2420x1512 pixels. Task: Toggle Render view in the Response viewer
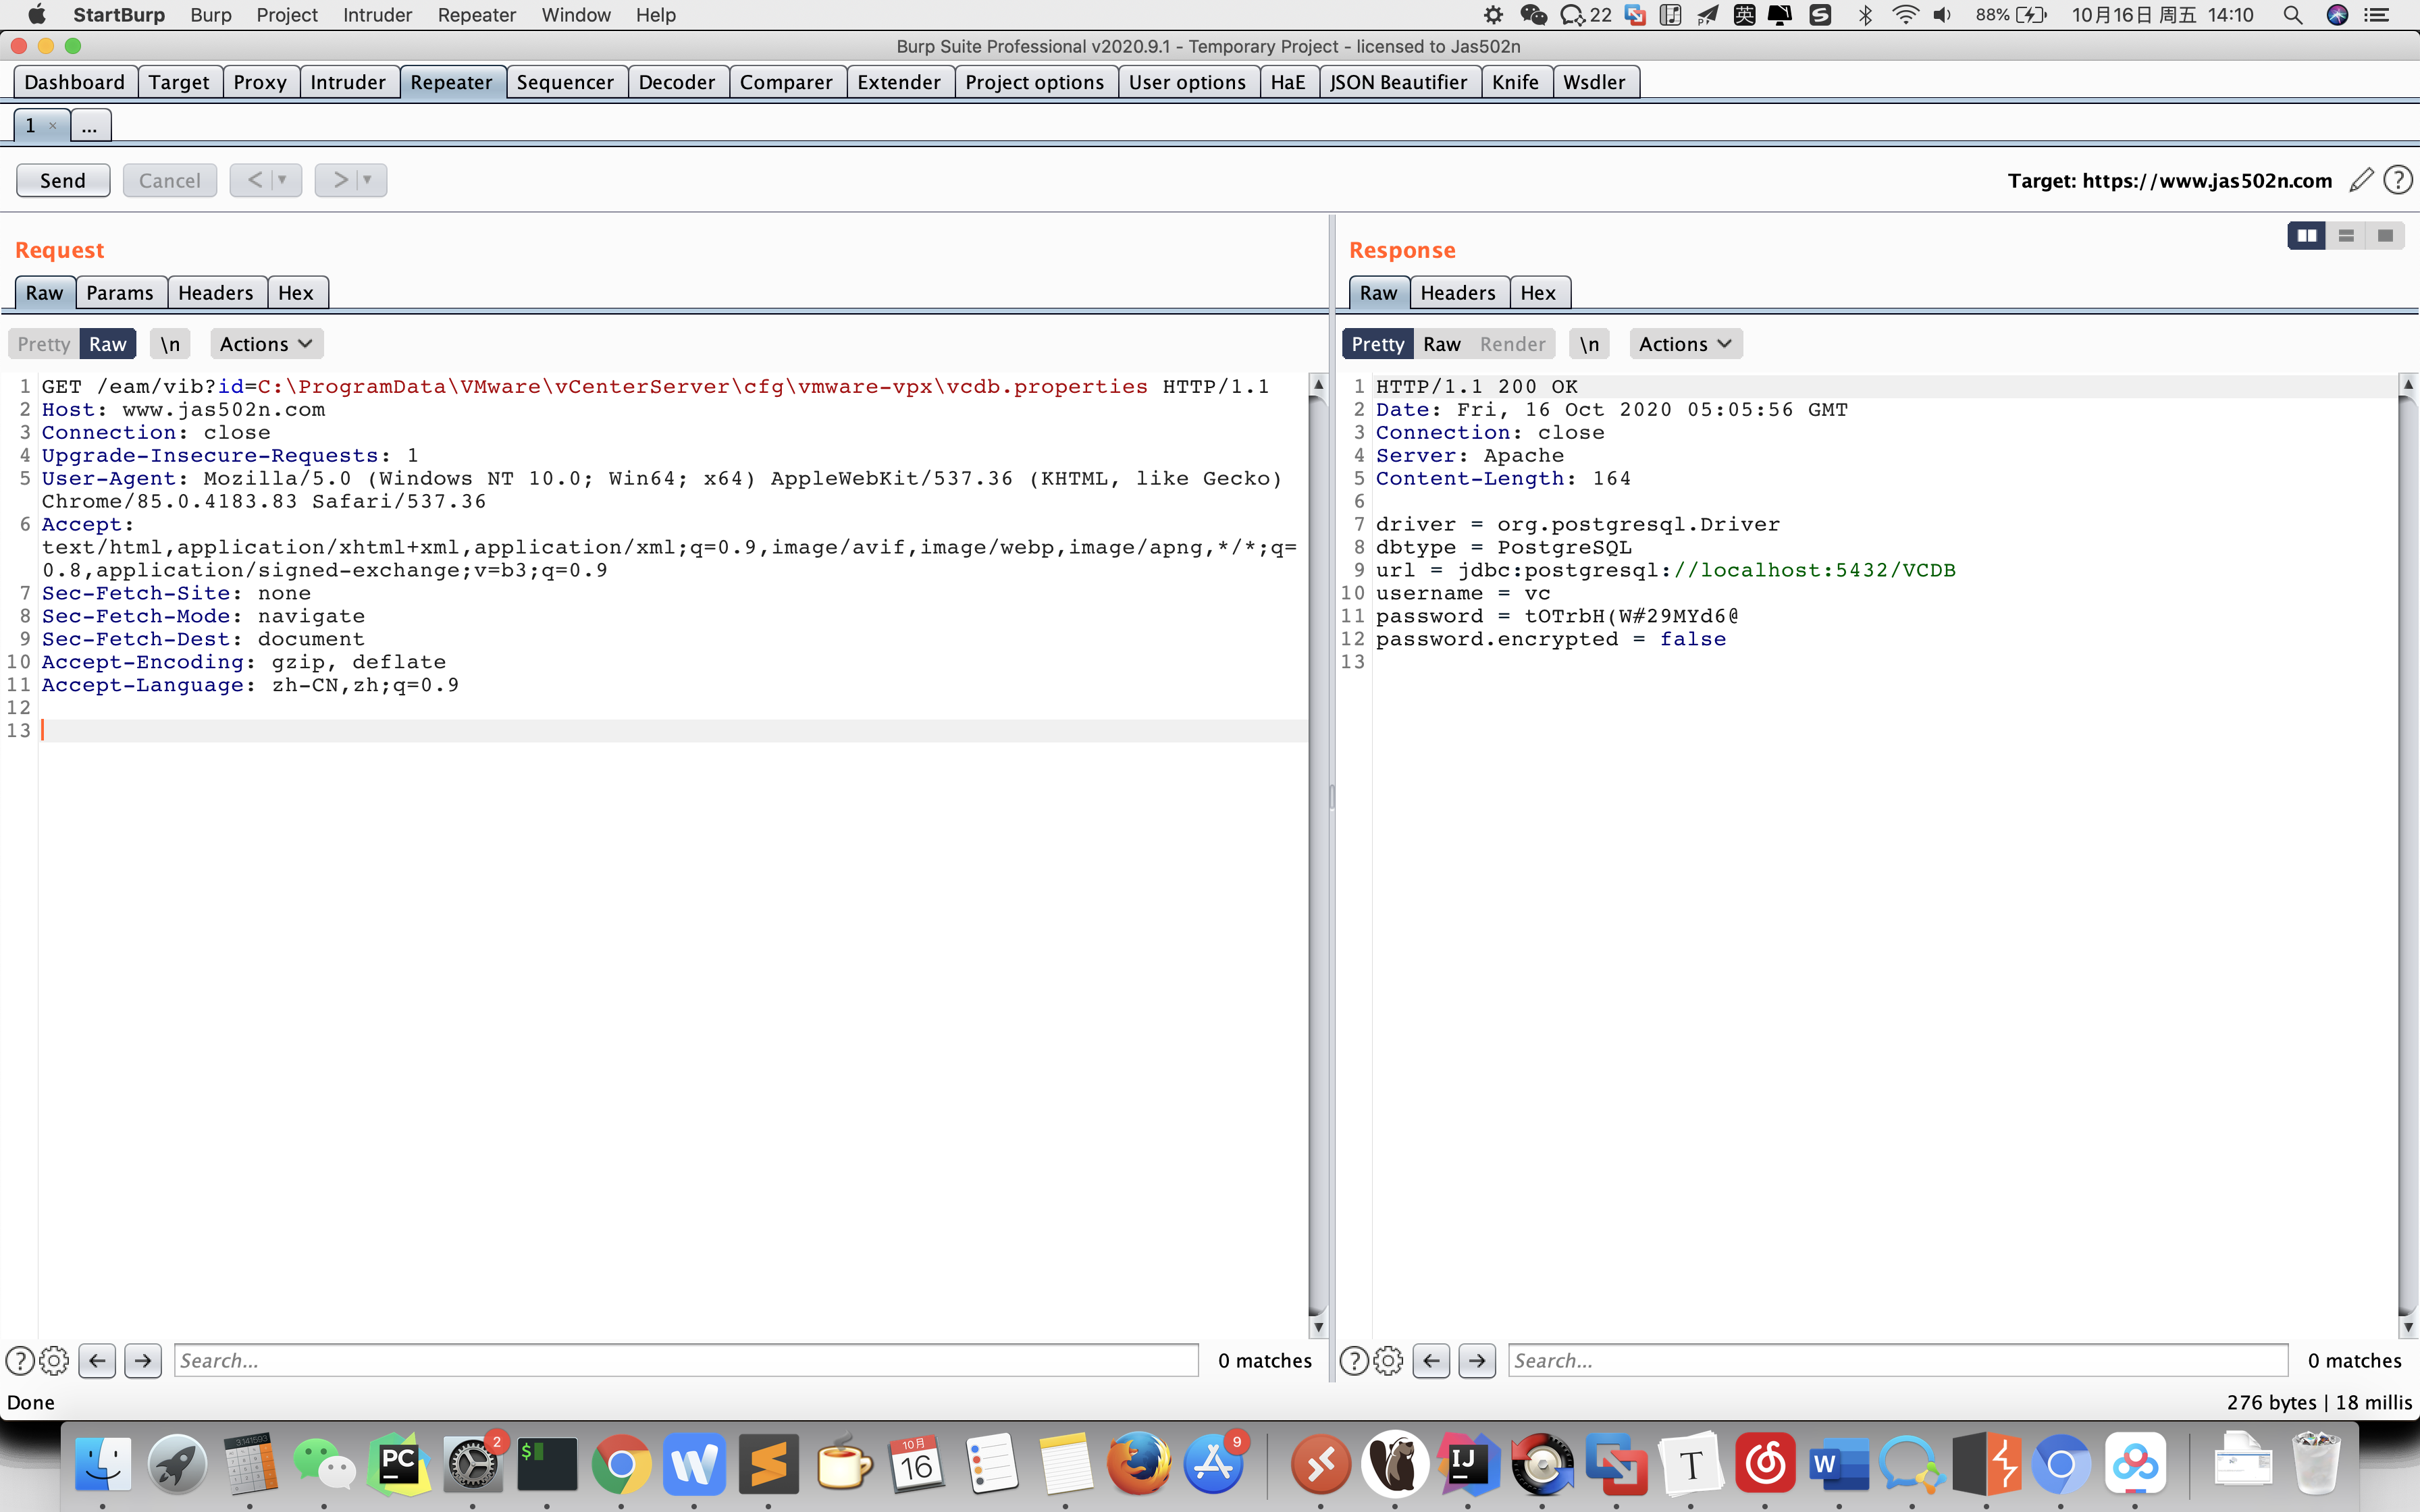tap(1513, 344)
